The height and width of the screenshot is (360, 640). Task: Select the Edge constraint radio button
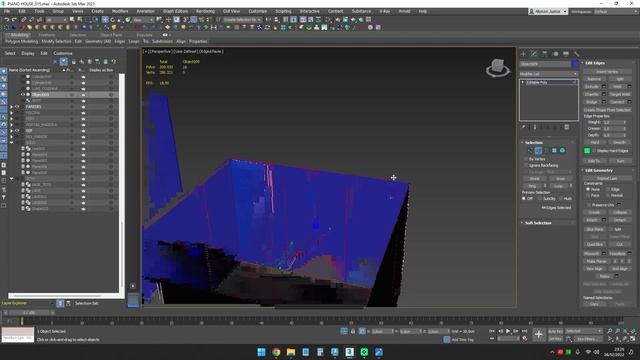click(x=608, y=189)
